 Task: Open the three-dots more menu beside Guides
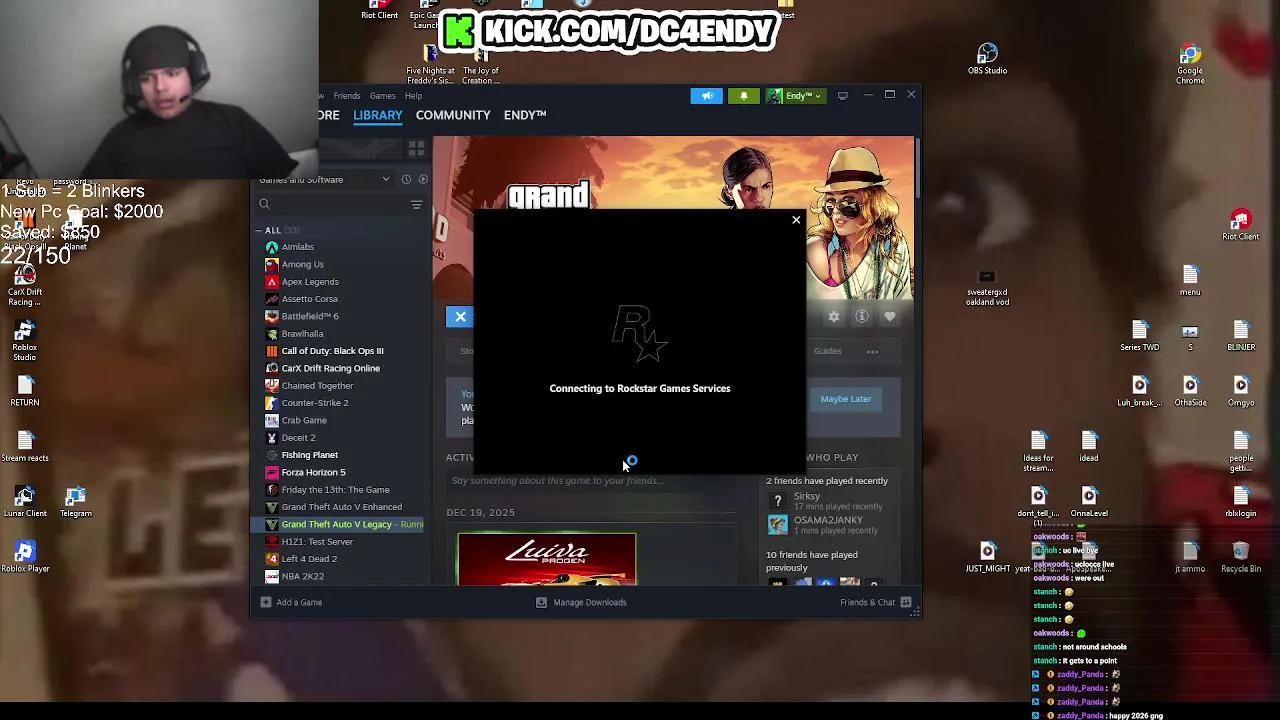tap(872, 351)
